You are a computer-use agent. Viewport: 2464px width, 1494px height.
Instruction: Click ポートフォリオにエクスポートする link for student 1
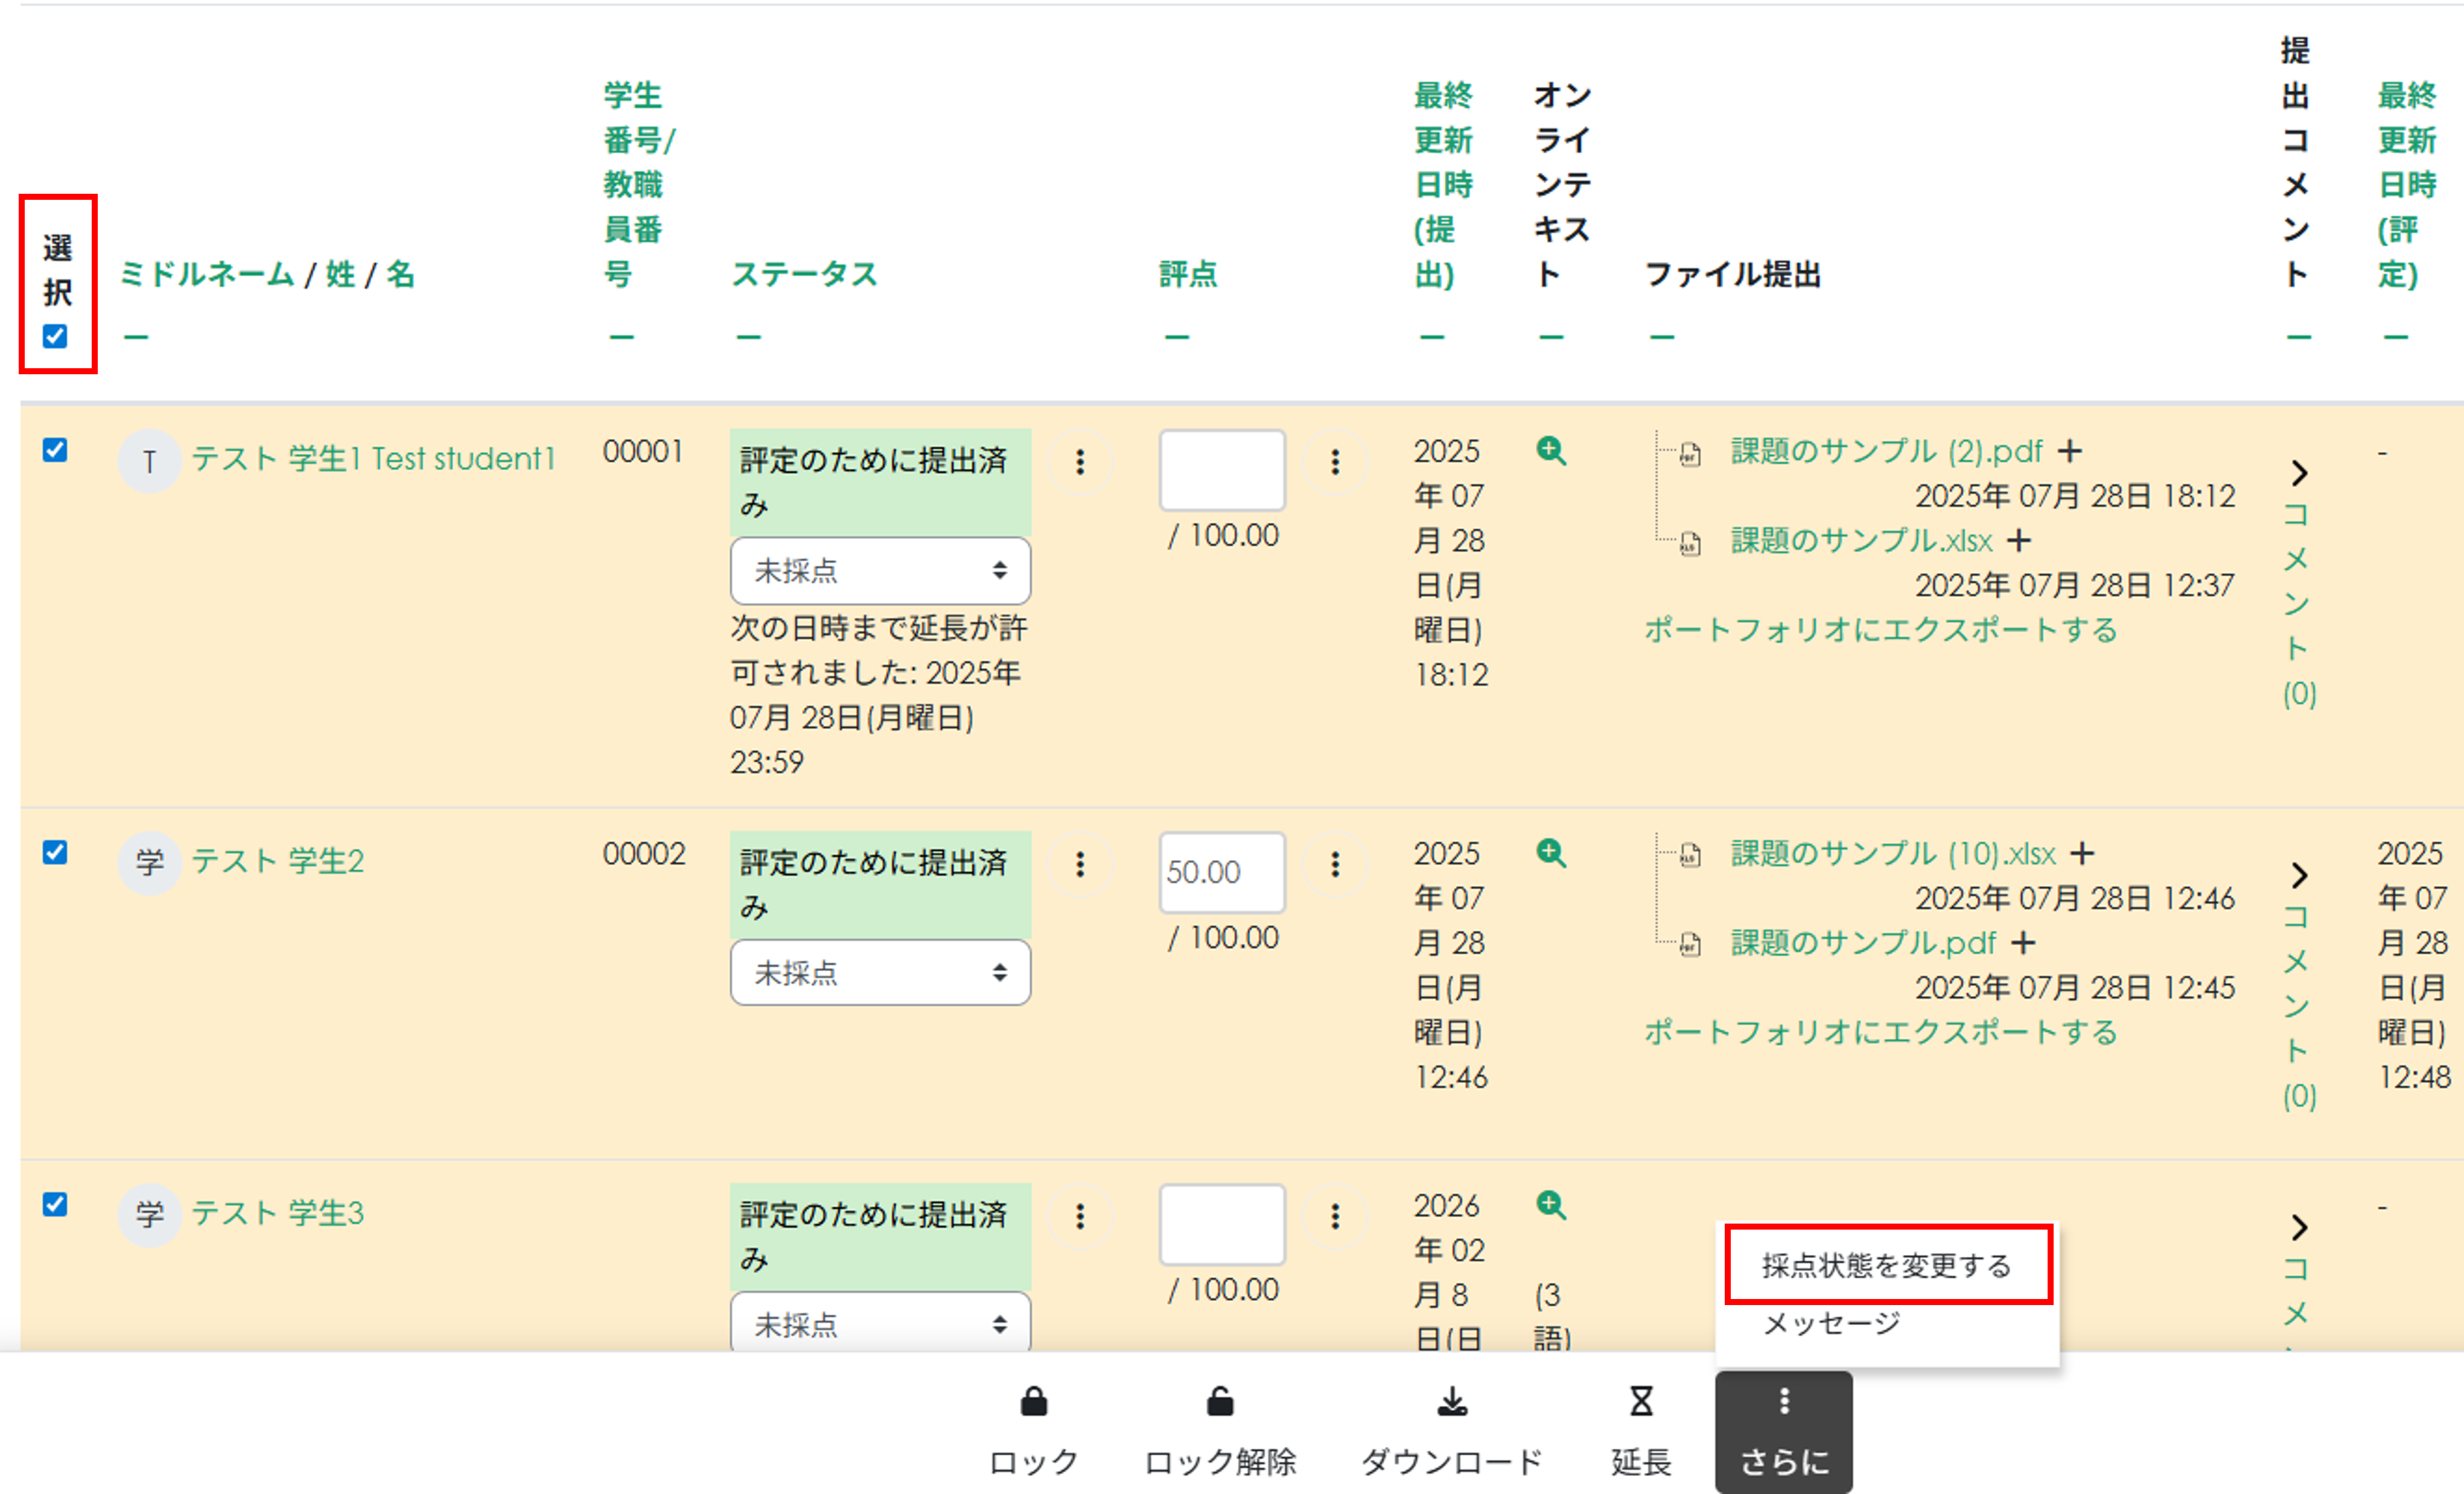[x=1880, y=630]
